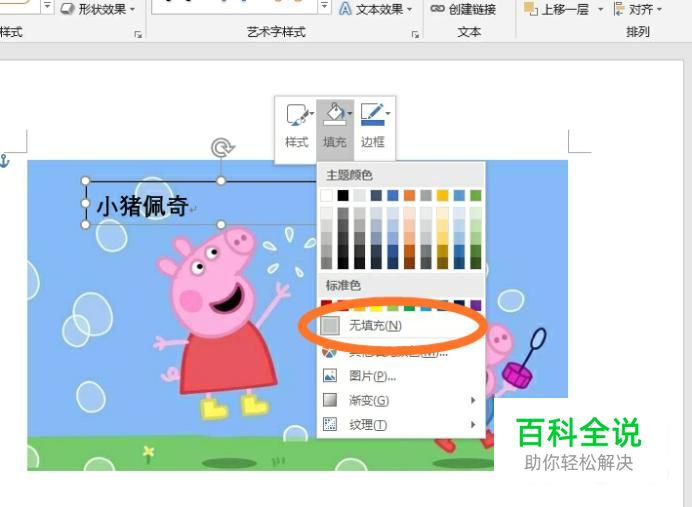Click the 小猪佩奇 text in the text box

coord(142,206)
